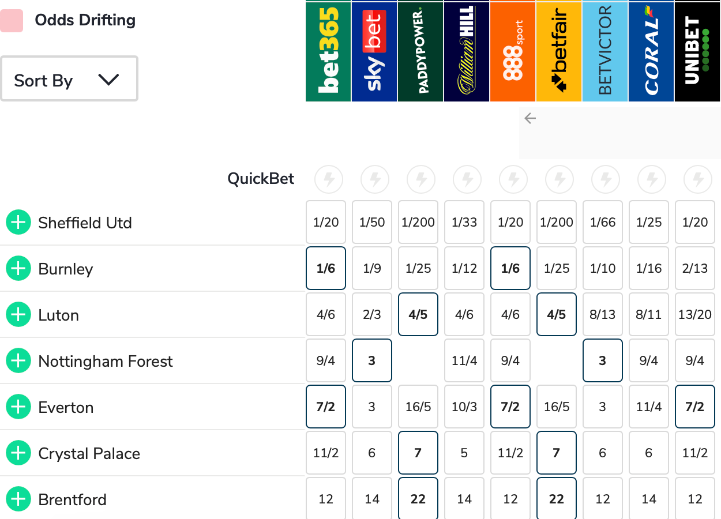Open the Sort By dropdown
The image size is (721, 519).
tap(68, 80)
